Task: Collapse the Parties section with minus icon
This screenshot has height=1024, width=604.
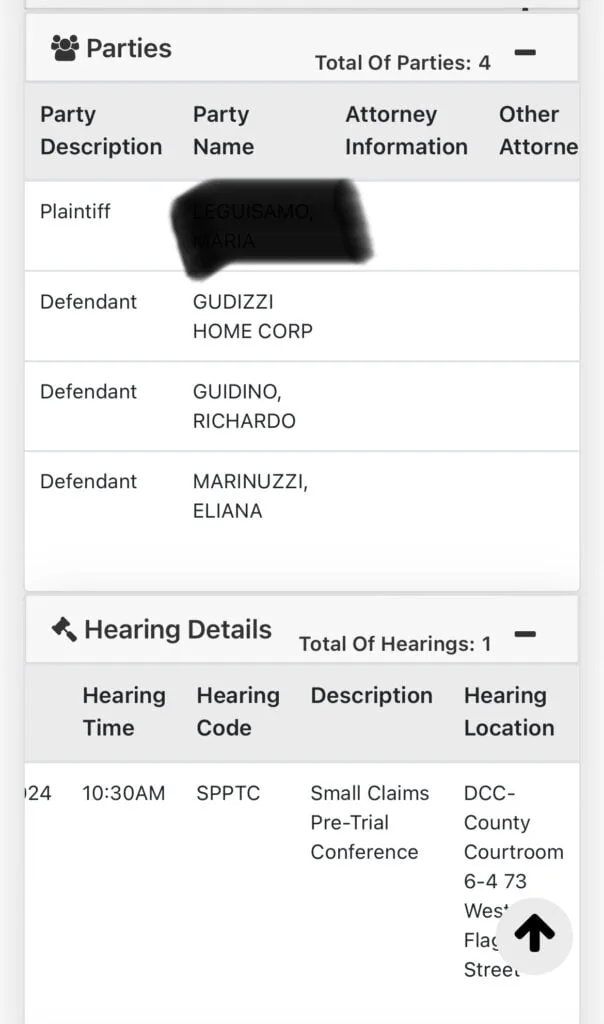Action: [x=525, y=51]
